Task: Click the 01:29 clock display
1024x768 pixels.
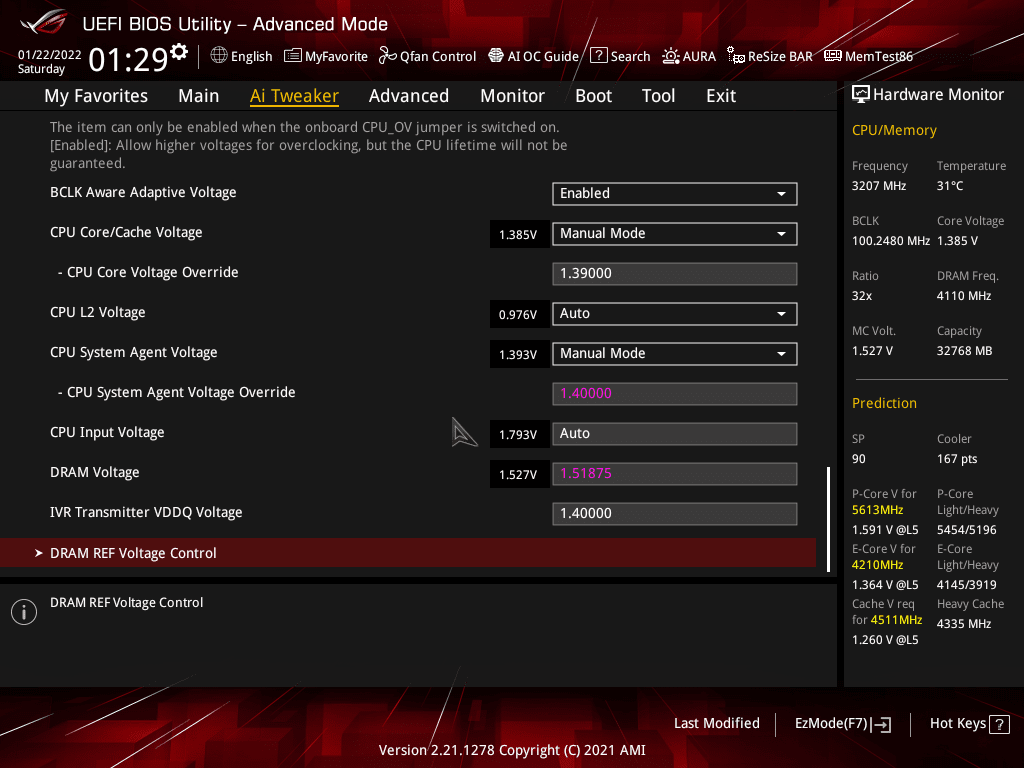Action: click(x=129, y=59)
